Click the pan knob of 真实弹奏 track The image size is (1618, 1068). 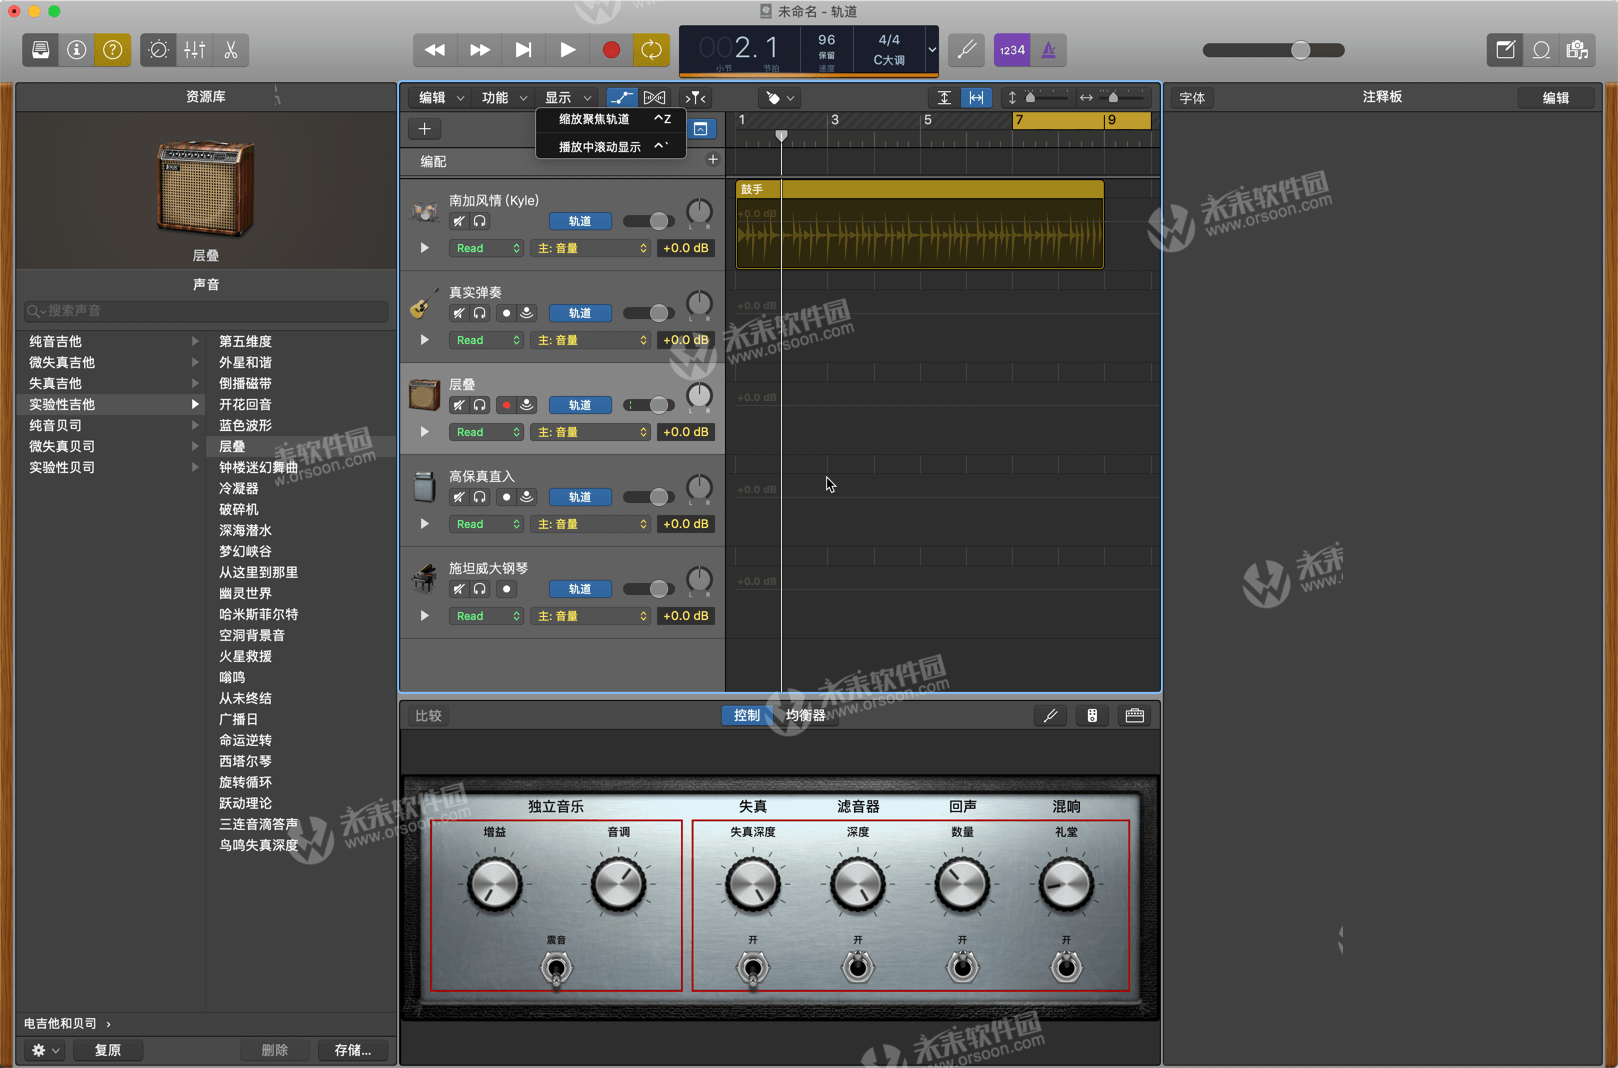tap(699, 303)
